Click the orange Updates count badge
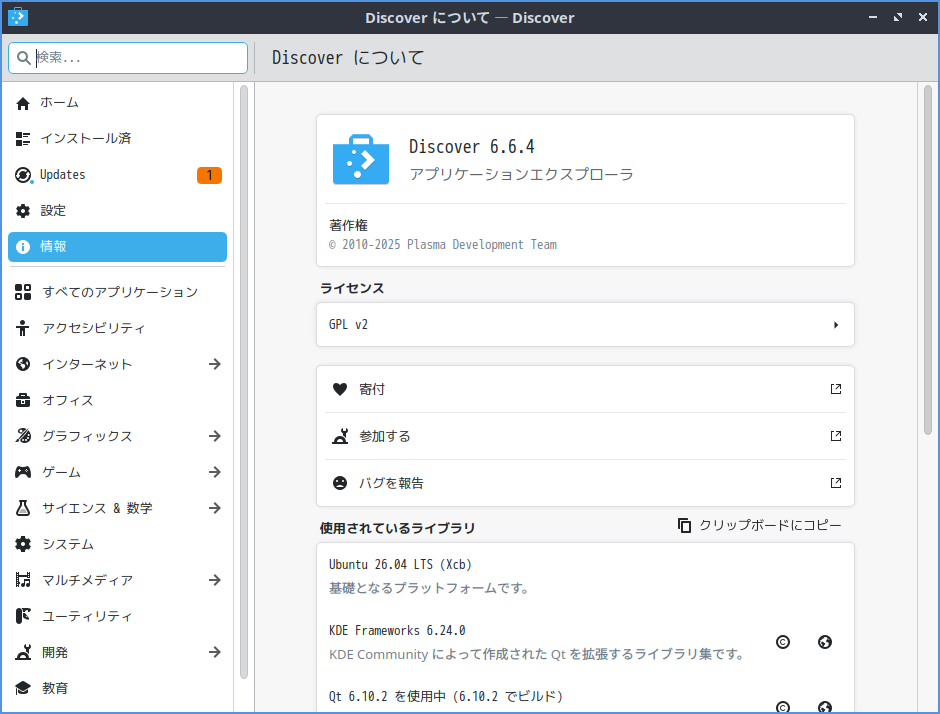 click(209, 175)
